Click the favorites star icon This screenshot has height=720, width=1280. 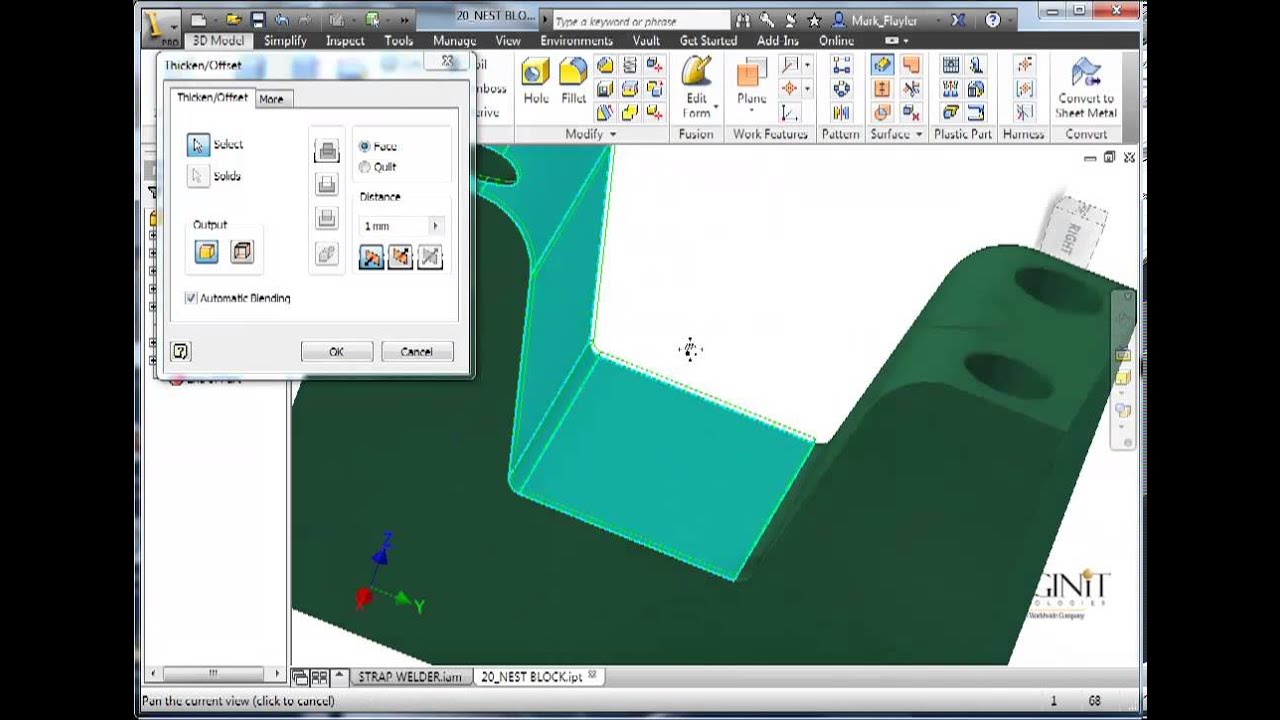814,19
